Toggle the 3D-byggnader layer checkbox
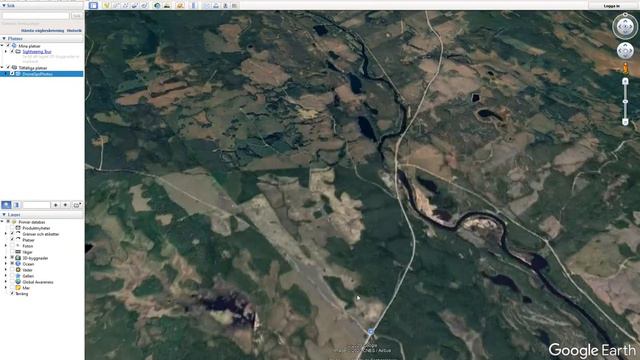 click(x=12, y=258)
